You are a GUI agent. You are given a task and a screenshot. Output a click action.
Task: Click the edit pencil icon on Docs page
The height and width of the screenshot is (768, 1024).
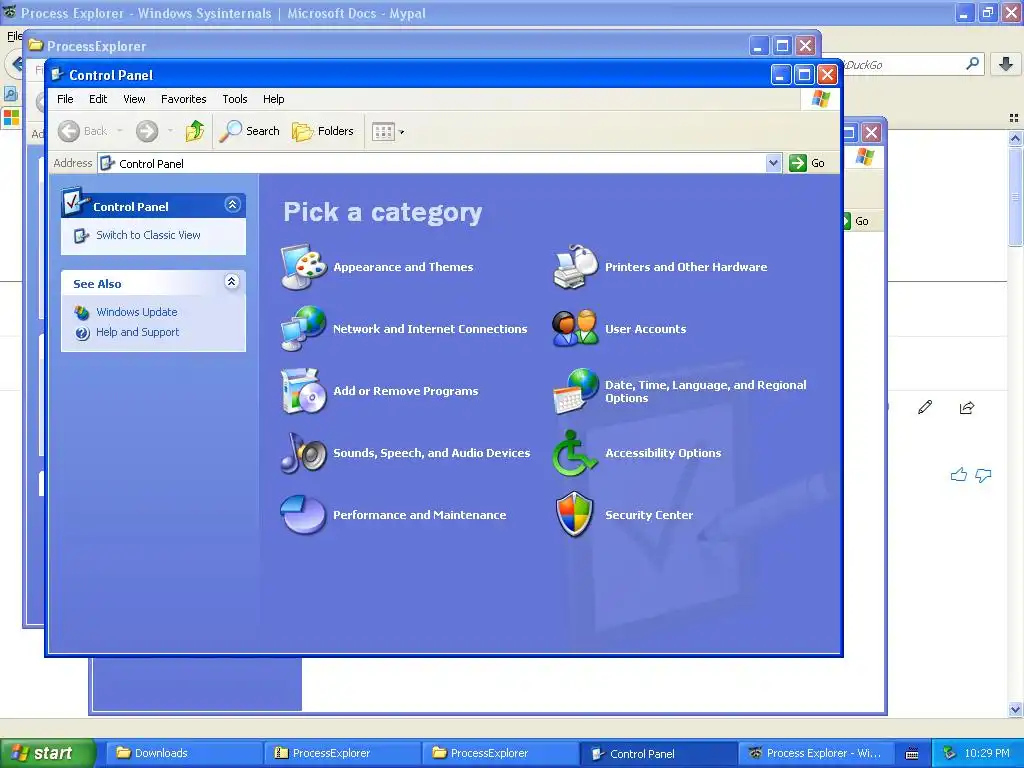pos(925,408)
